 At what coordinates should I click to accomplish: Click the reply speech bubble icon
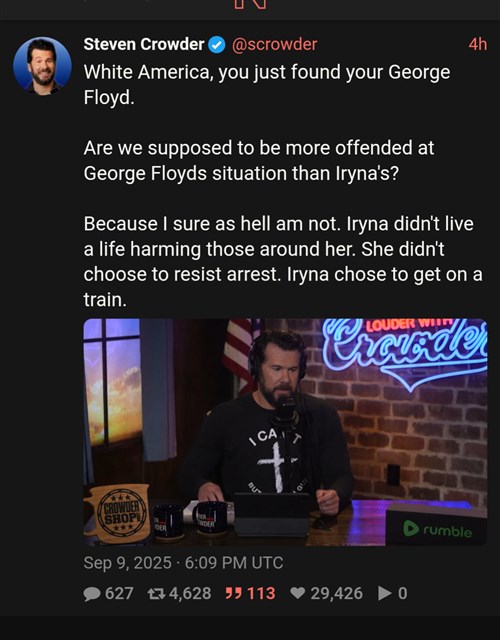(x=92, y=594)
